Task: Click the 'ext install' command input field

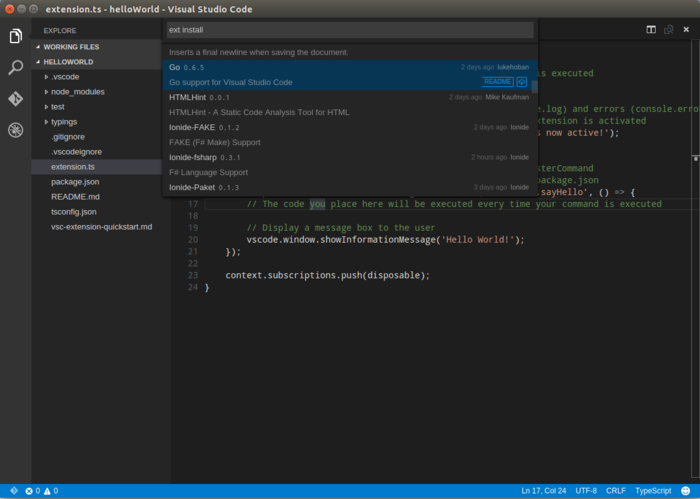Action: click(350, 30)
